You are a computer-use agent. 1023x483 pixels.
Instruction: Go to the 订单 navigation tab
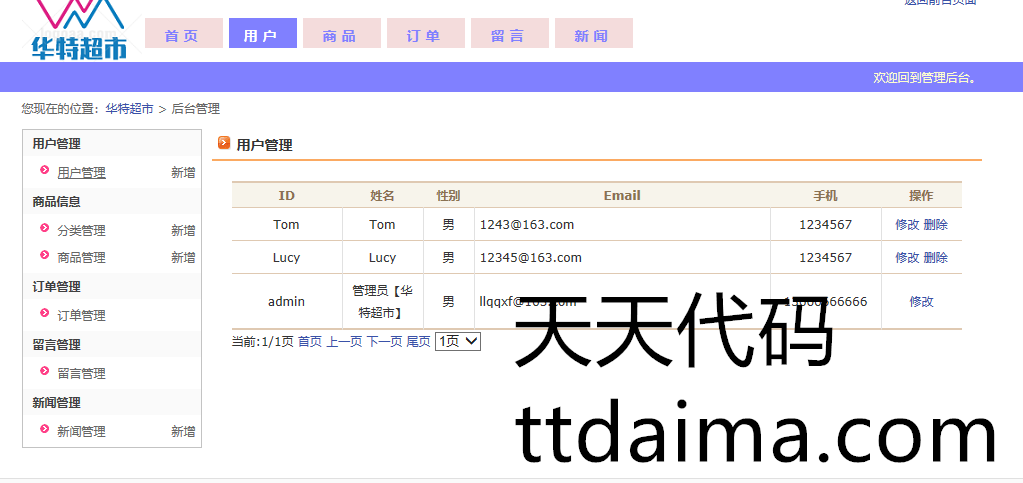click(x=424, y=35)
